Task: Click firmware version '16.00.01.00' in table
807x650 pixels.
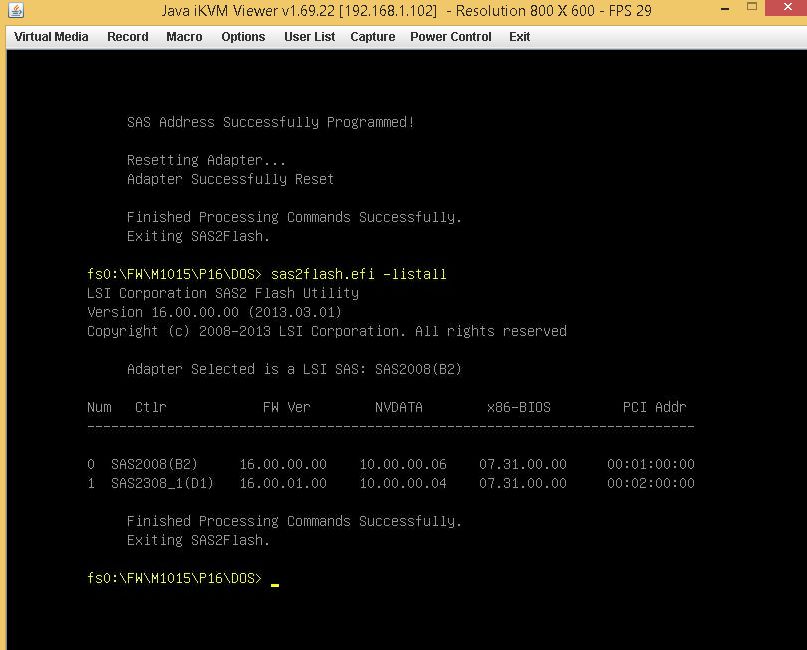Action: point(283,483)
